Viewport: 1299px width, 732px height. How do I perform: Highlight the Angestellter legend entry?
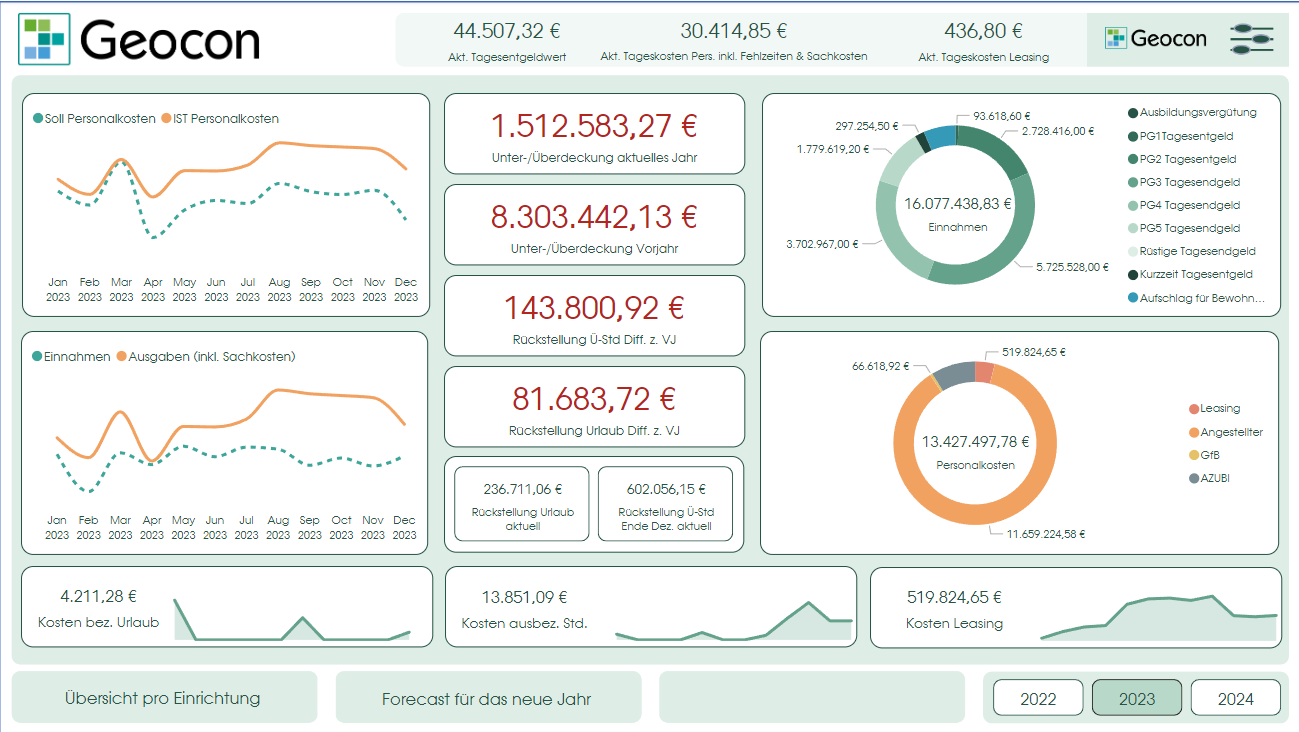tap(1230, 432)
